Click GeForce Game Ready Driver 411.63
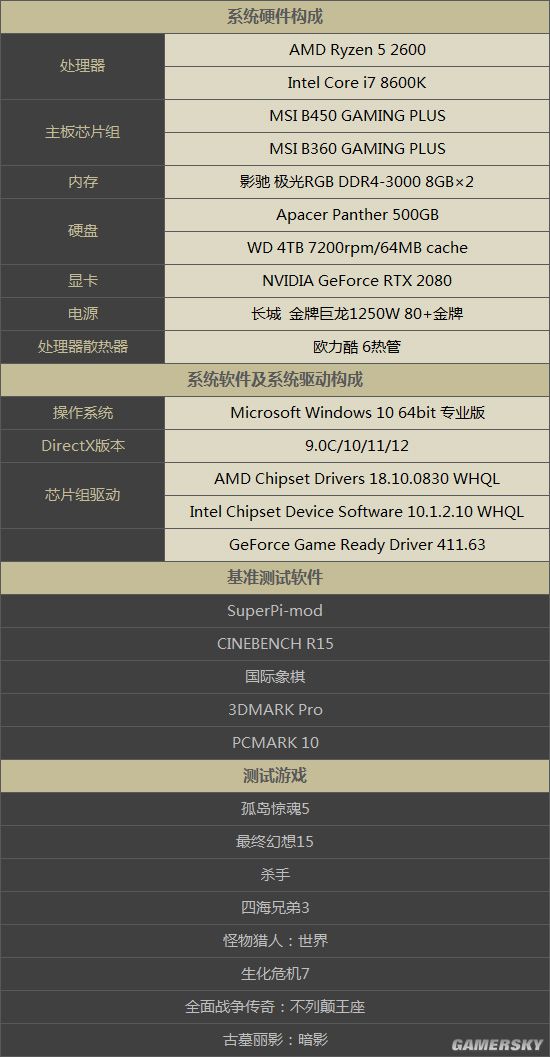Image resolution: width=550 pixels, height=1057 pixels. [x=357, y=545]
